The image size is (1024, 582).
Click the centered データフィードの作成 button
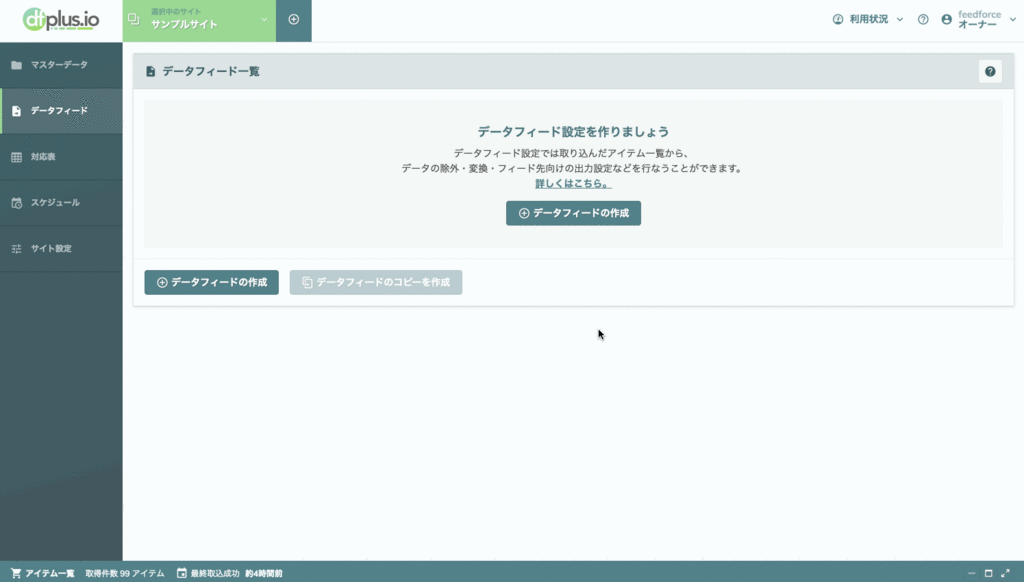tap(573, 213)
